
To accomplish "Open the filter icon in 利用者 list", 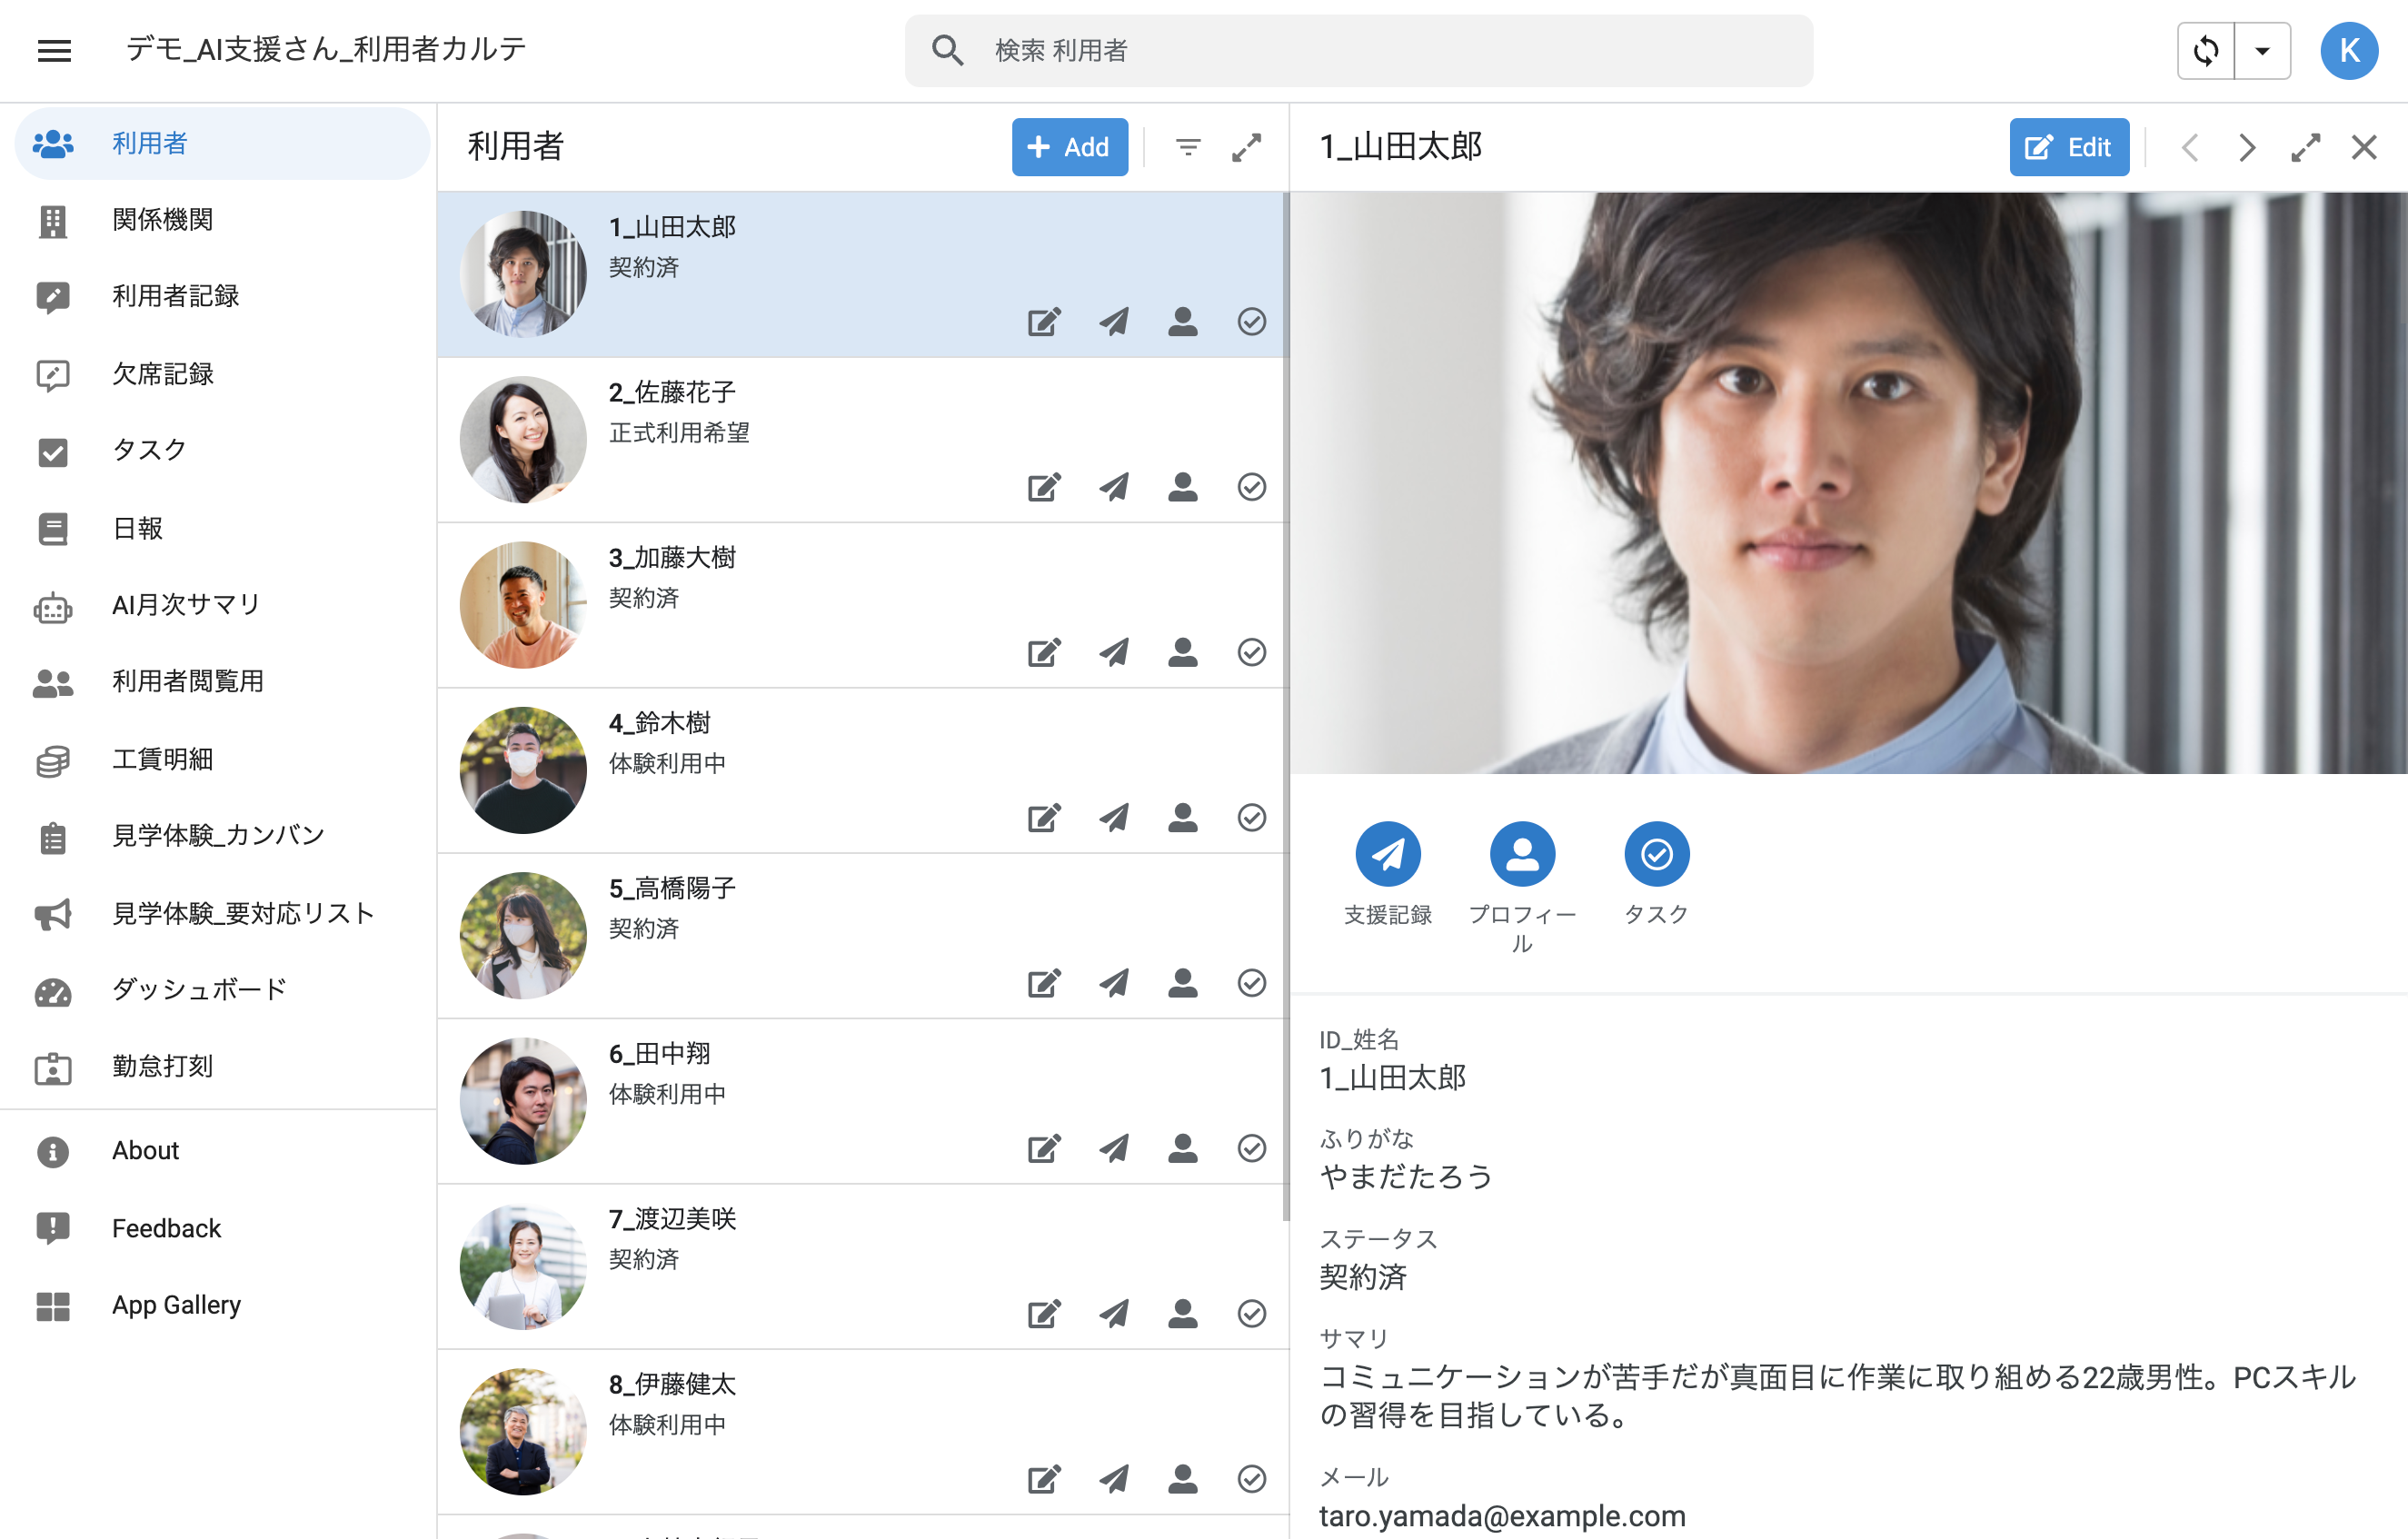I will tap(1187, 147).
